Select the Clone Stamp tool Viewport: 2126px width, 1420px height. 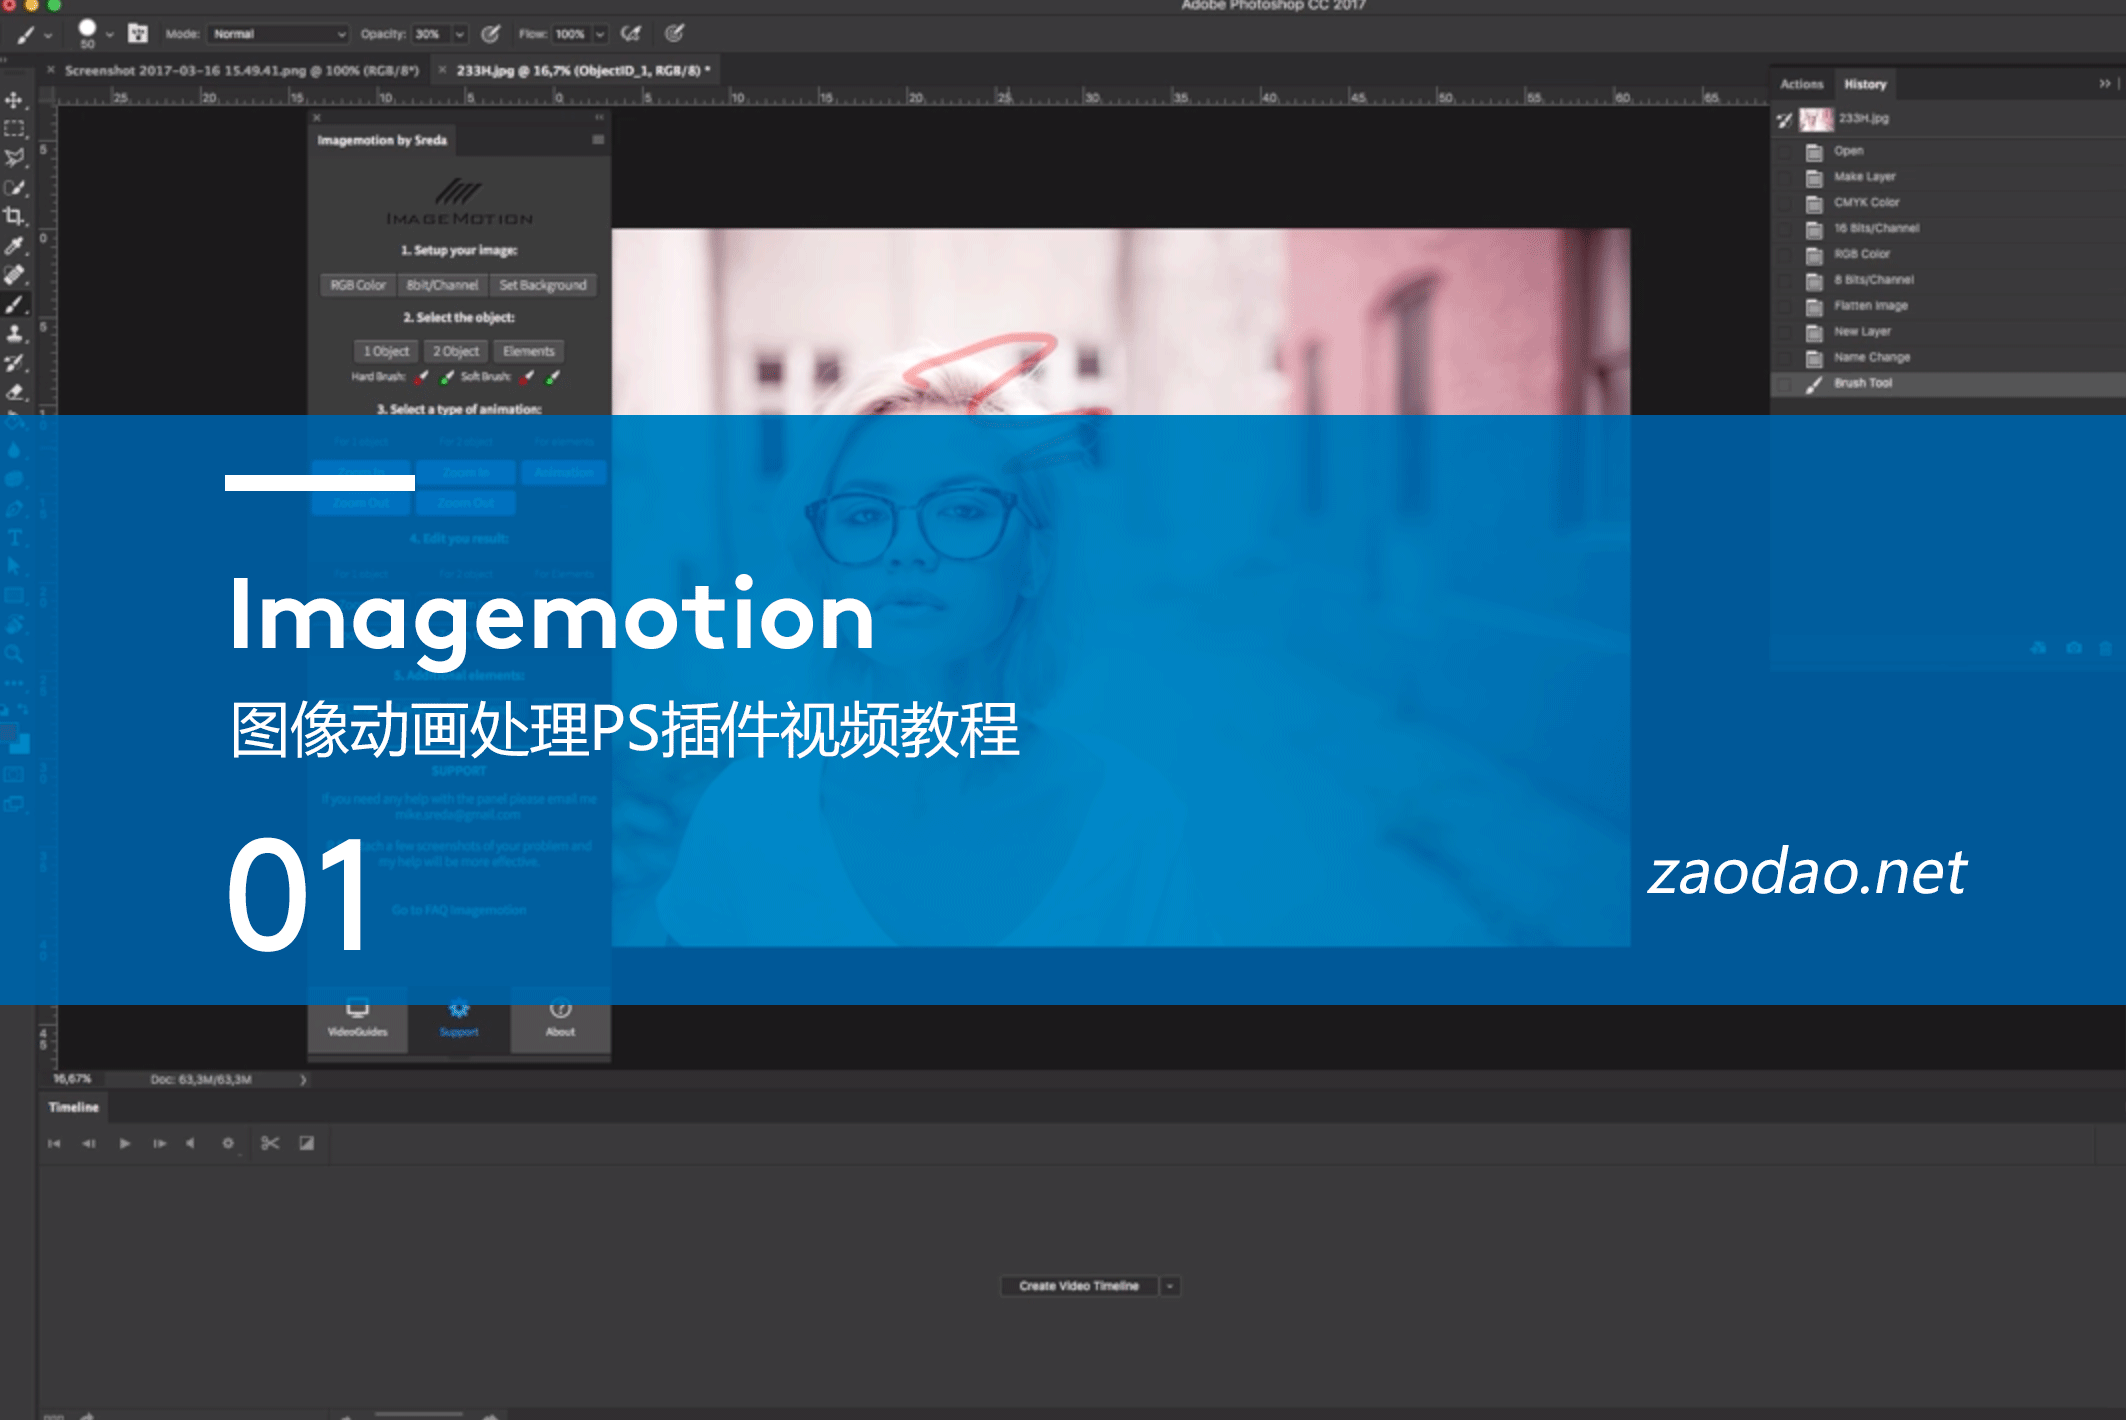click(x=14, y=333)
